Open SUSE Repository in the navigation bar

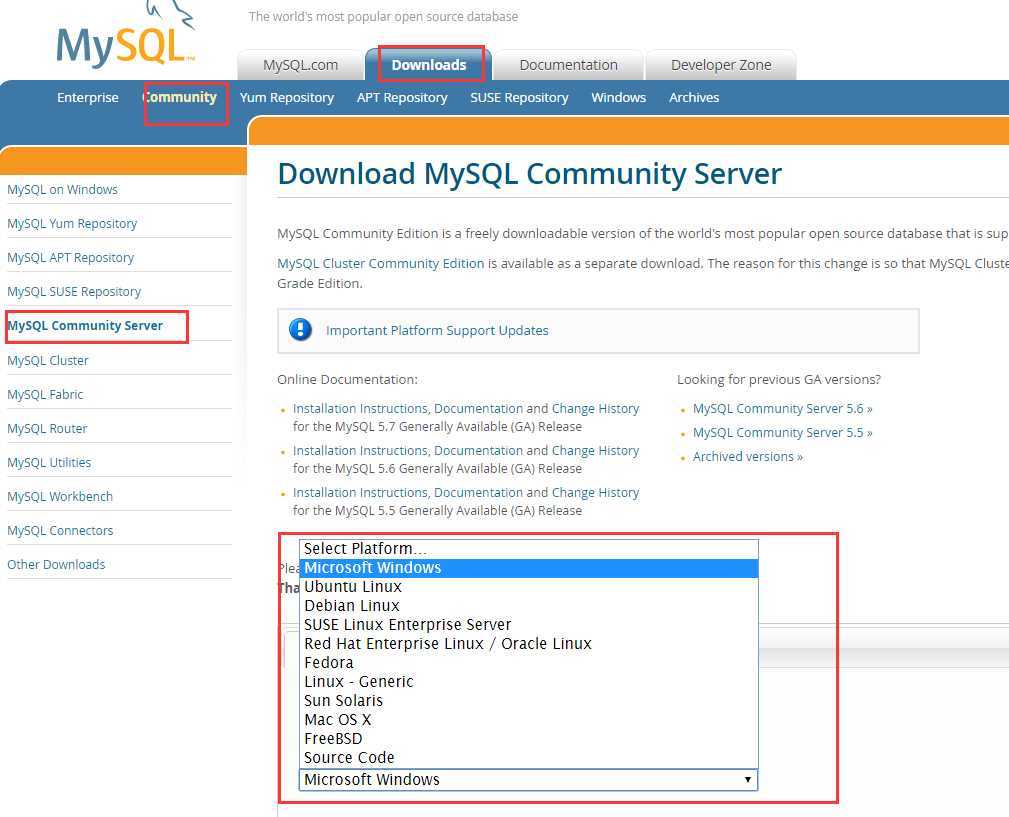[x=519, y=98]
